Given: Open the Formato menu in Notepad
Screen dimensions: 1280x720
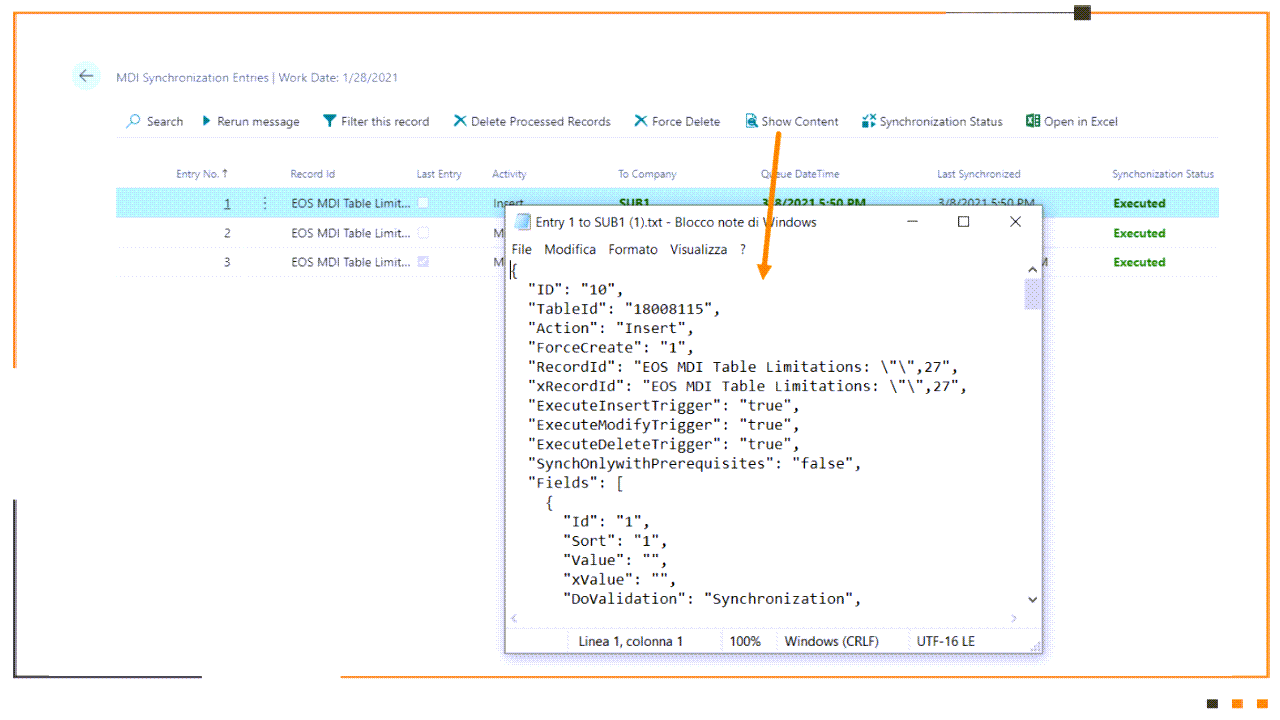Looking at the screenshot, I should (x=633, y=249).
